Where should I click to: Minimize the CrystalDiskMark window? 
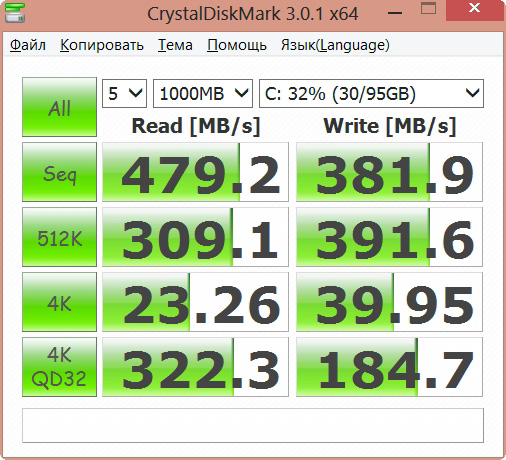pos(395,12)
